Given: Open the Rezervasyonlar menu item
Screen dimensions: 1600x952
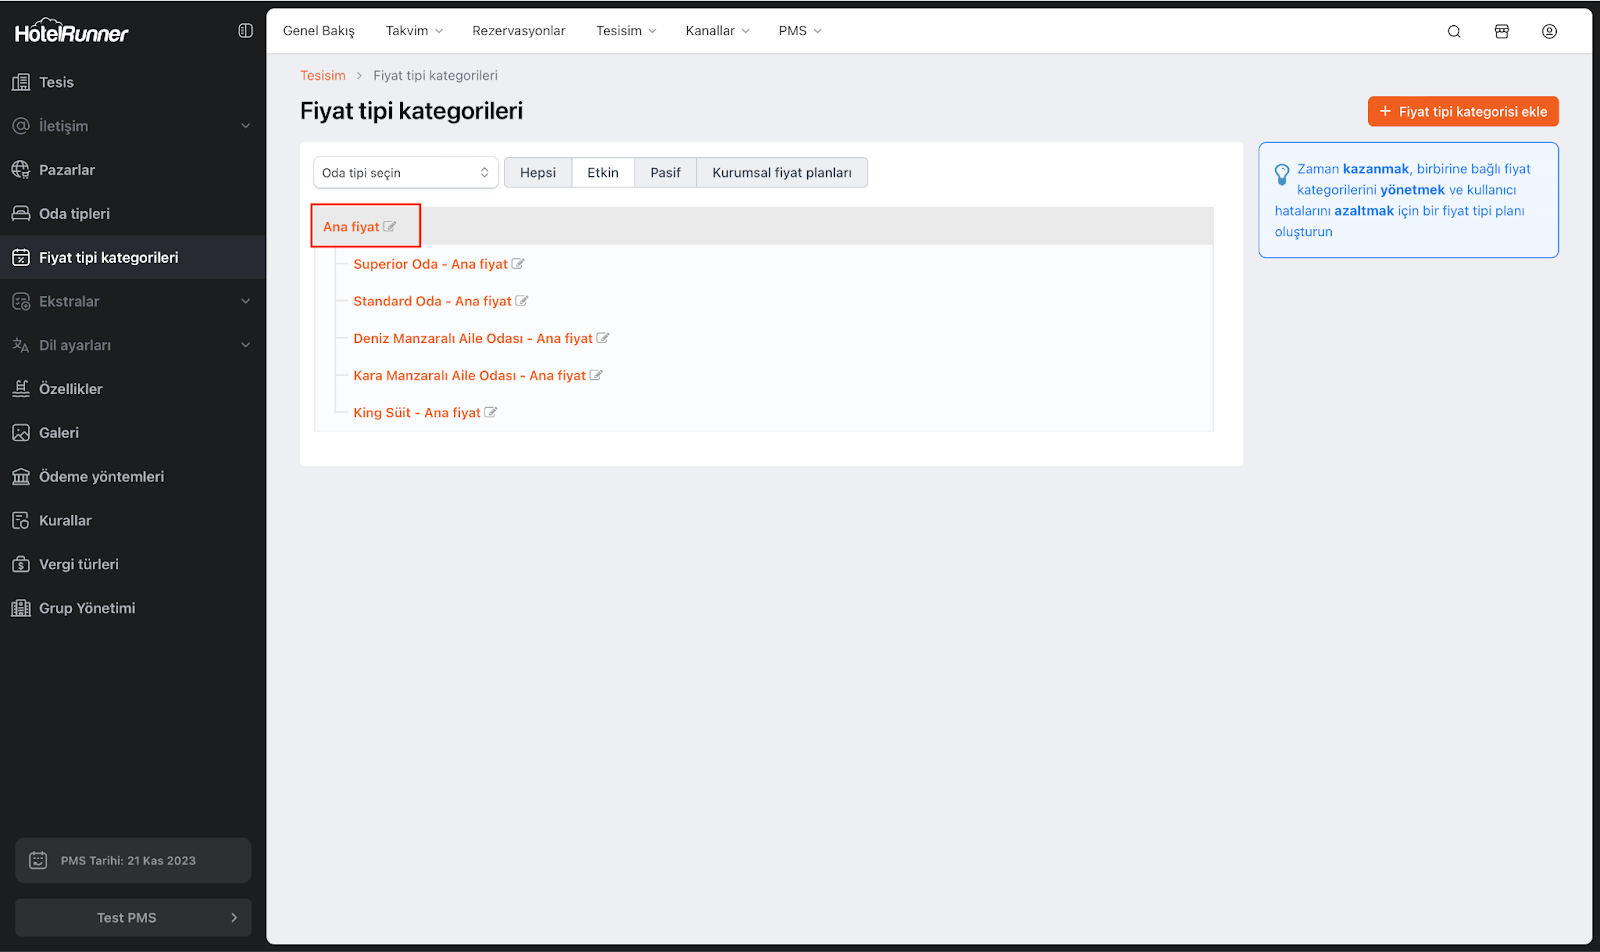Looking at the screenshot, I should coord(518,31).
